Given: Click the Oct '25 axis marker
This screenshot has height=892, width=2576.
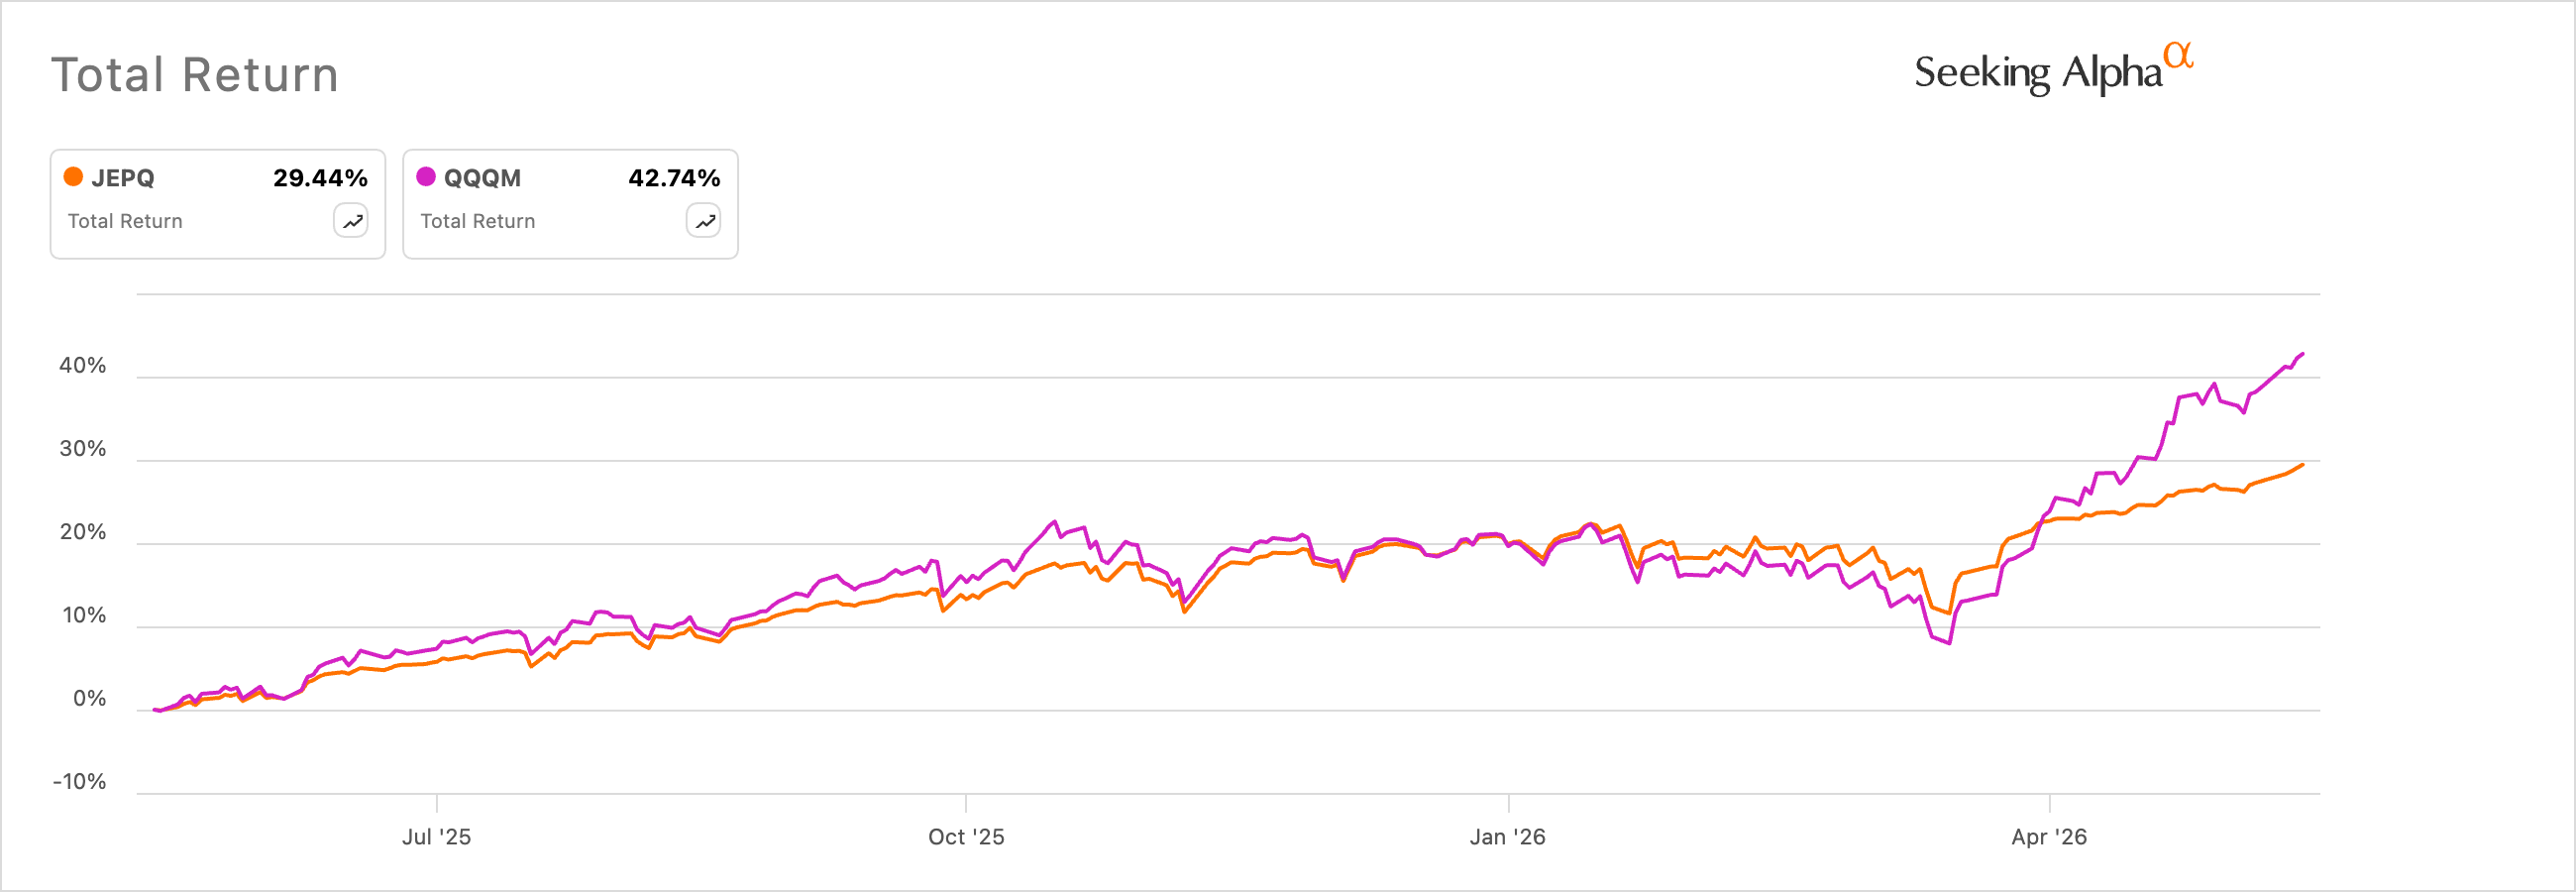Looking at the screenshot, I should coord(966,837).
